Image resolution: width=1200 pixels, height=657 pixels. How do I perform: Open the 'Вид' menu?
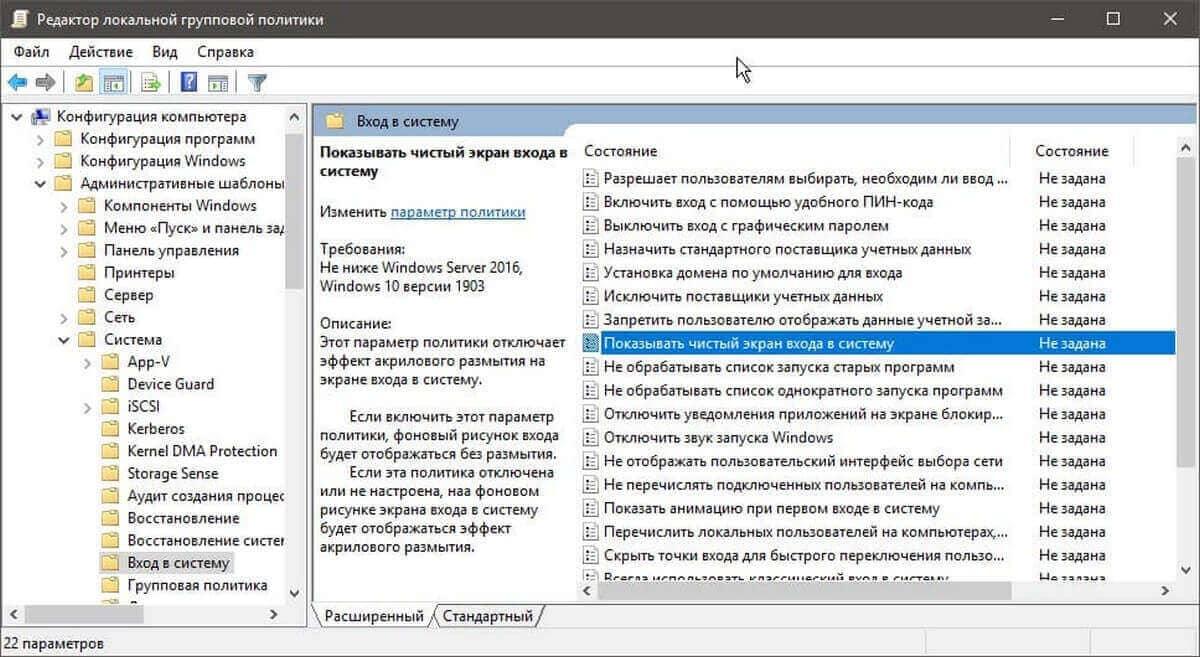coord(165,51)
